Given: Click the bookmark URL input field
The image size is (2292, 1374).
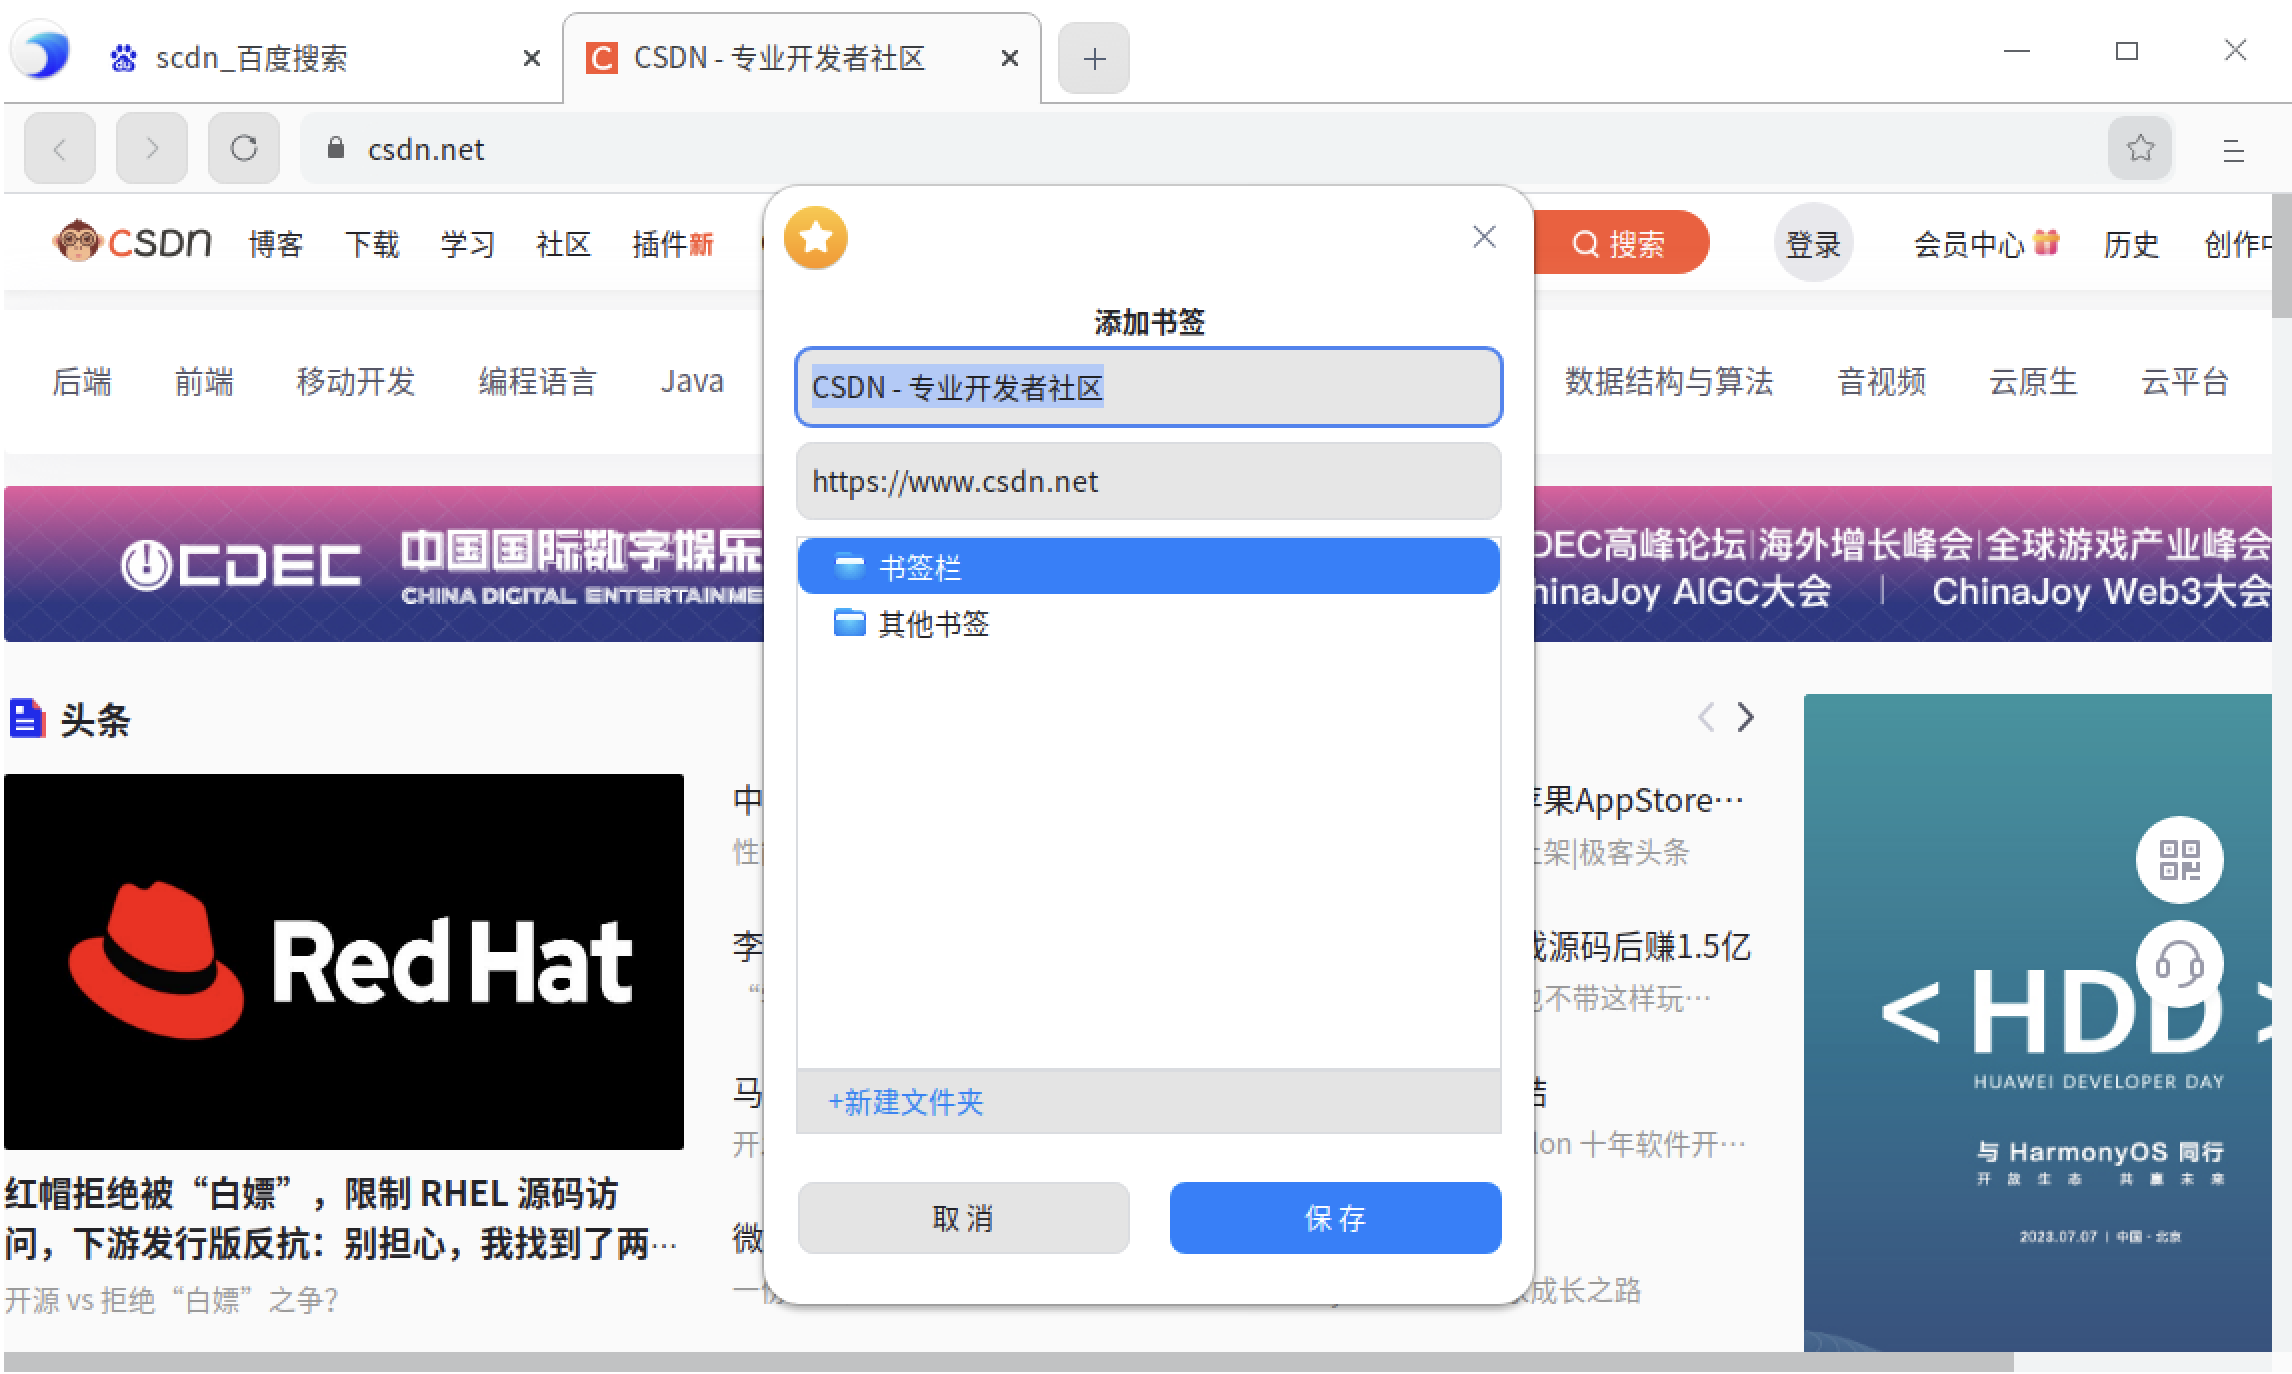Looking at the screenshot, I should [1149, 482].
